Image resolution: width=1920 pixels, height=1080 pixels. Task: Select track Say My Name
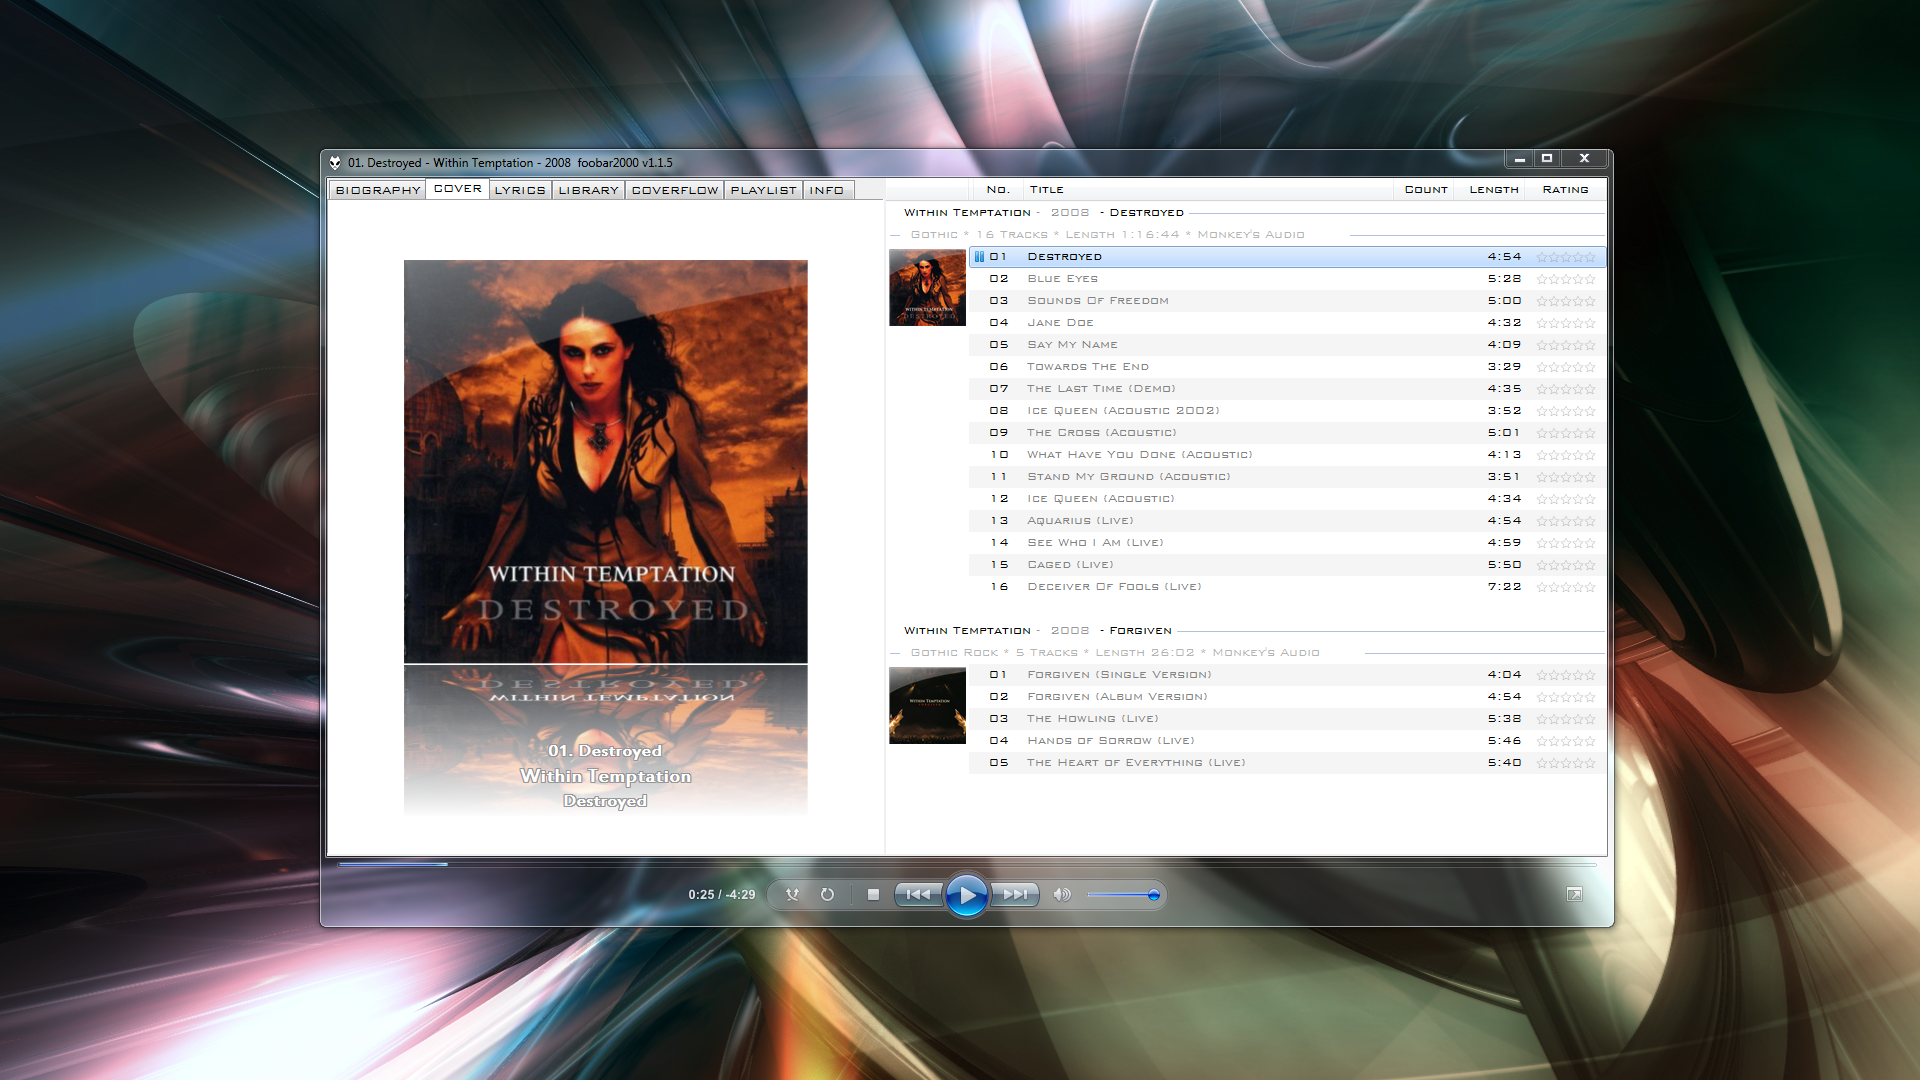pyautogui.click(x=1287, y=345)
